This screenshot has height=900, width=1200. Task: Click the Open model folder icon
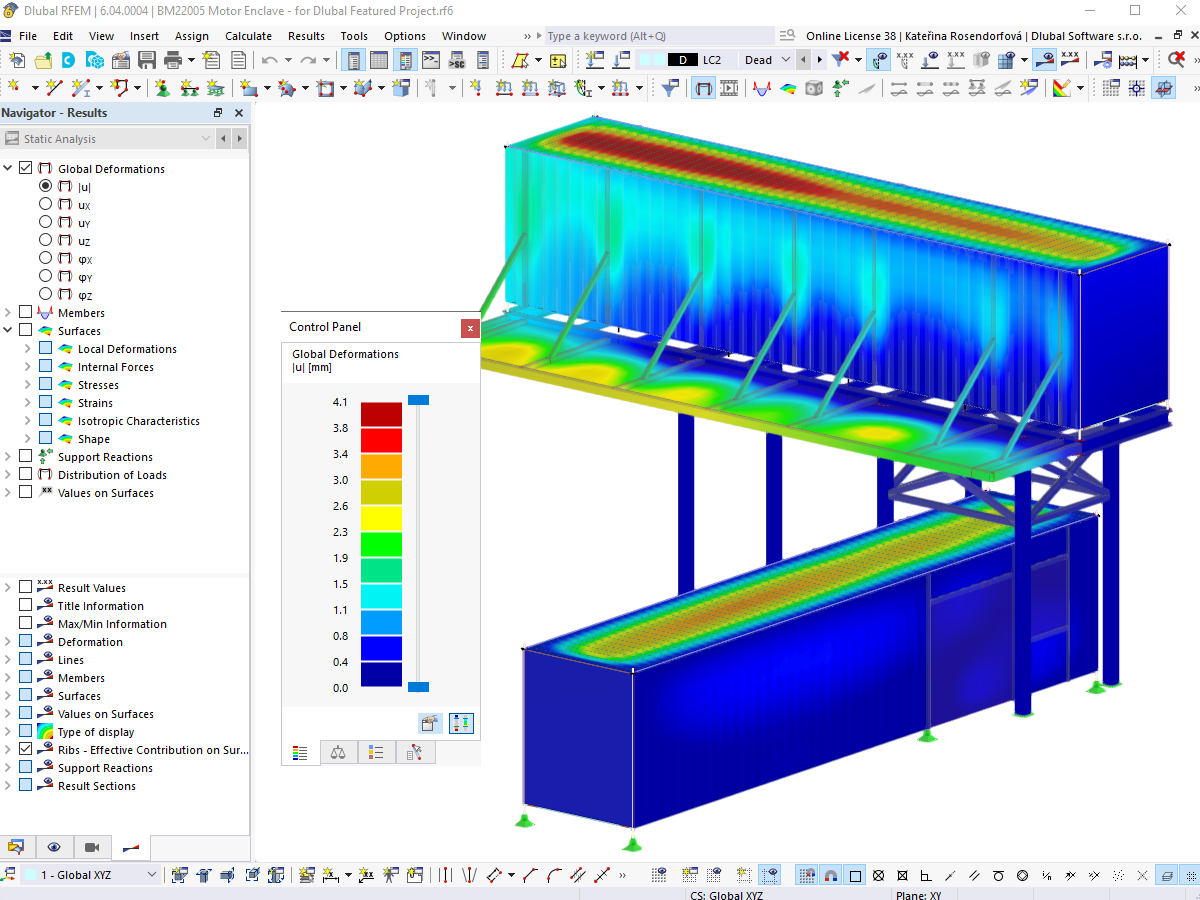tap(44, 60)
